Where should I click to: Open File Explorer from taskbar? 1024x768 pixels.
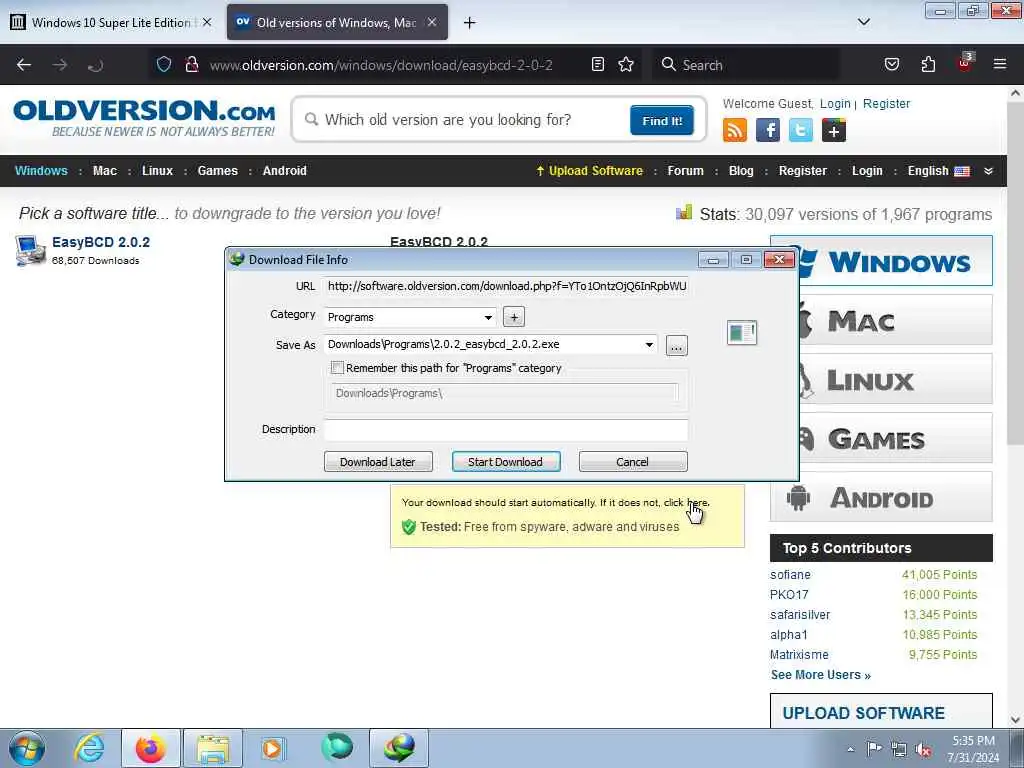pos(213,748)
